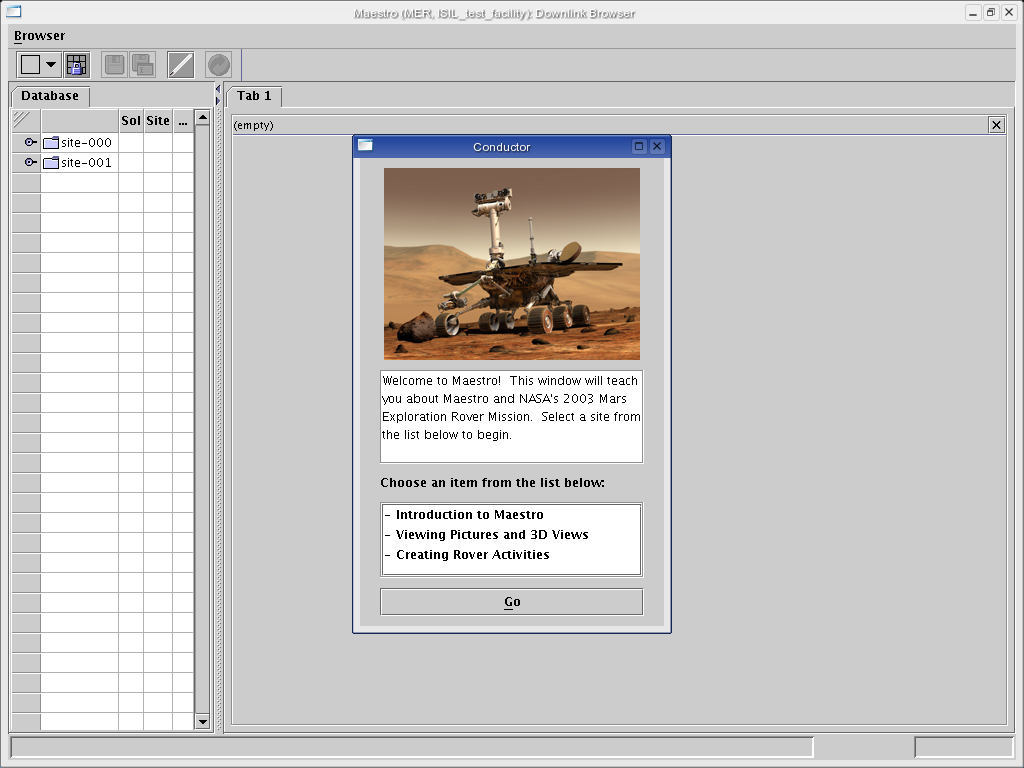The height and width of the screenshot is (768, 1024).
Task: Expand the site-001 tree node
Action: pos(30,162)
